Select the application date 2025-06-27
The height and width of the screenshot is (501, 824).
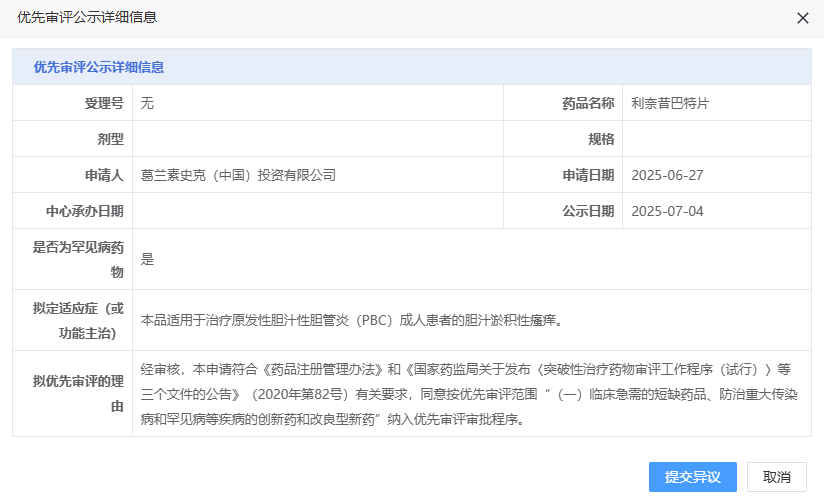point(667,175)
